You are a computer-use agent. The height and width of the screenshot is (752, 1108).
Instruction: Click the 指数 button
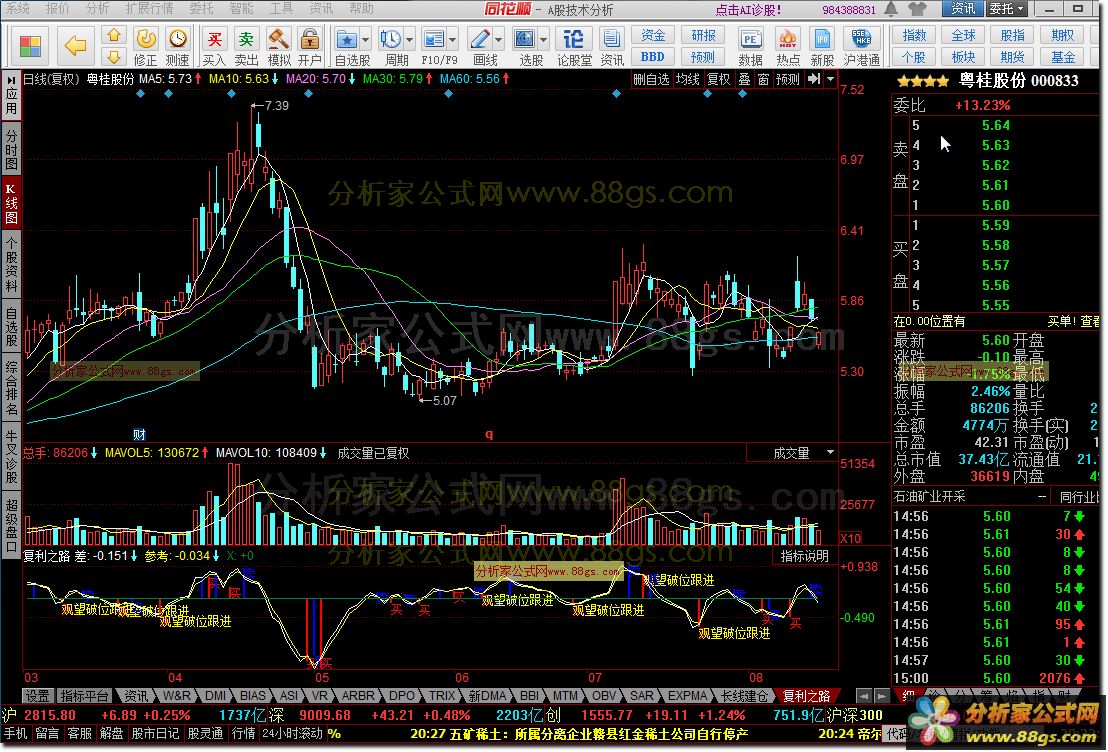pyautogui.click(x=914, y=35)
